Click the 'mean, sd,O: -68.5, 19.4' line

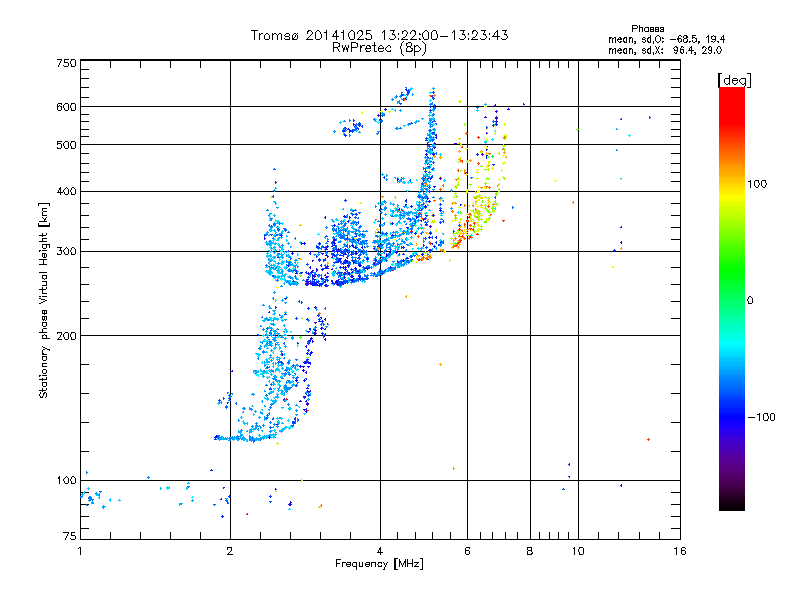click(666, 39)
